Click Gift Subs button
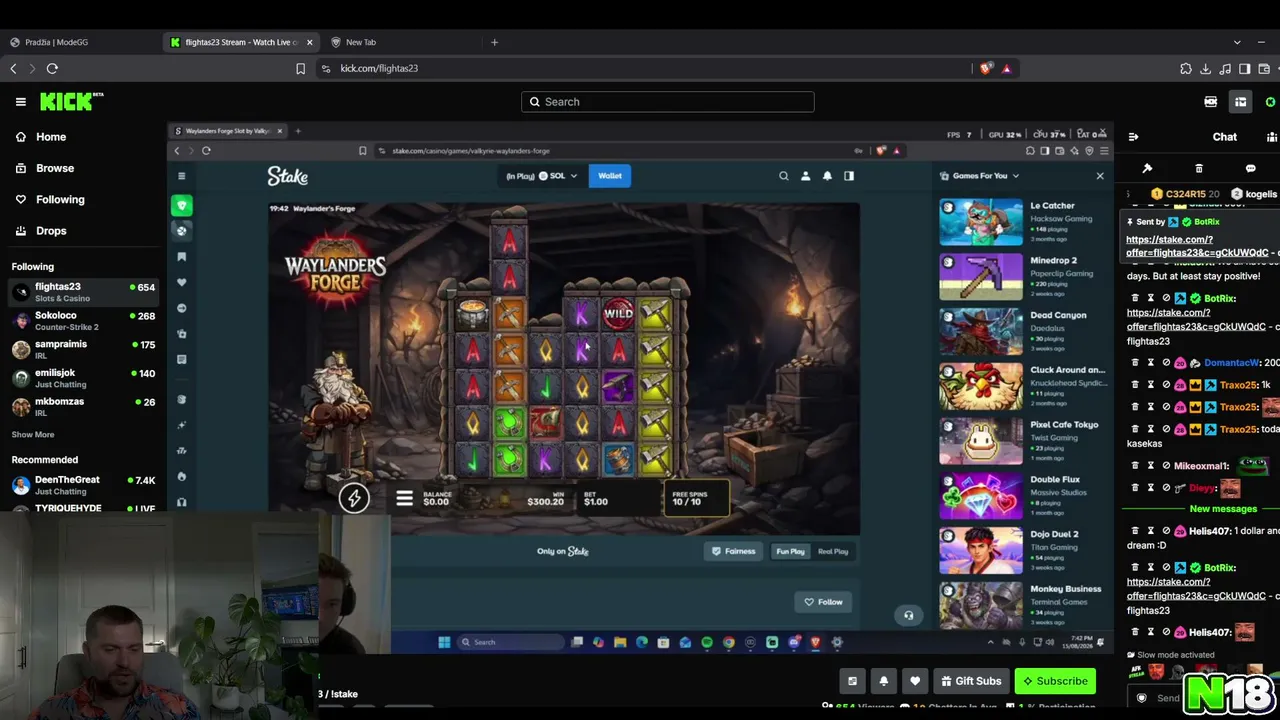The width and height of the screenshot is (1280, 720). (971, 681)
